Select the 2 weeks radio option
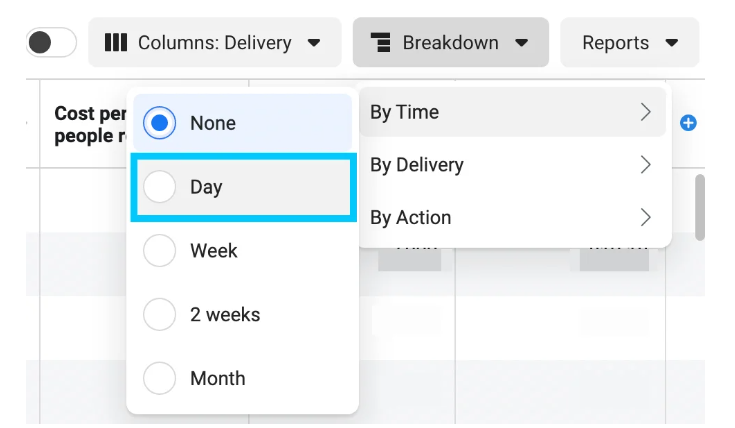This screenshot has height=428, width=735. (160, 315)
